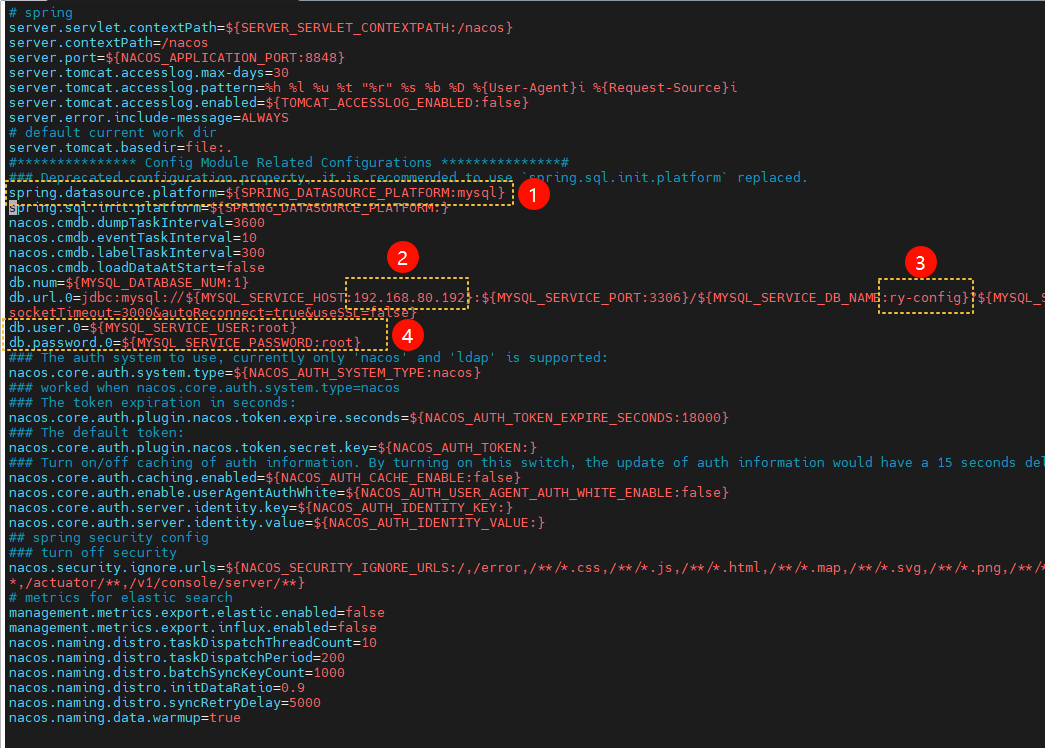The image size is (1045, 748).
Task: Click the token.secret.key line
Action: coord(273,447)
